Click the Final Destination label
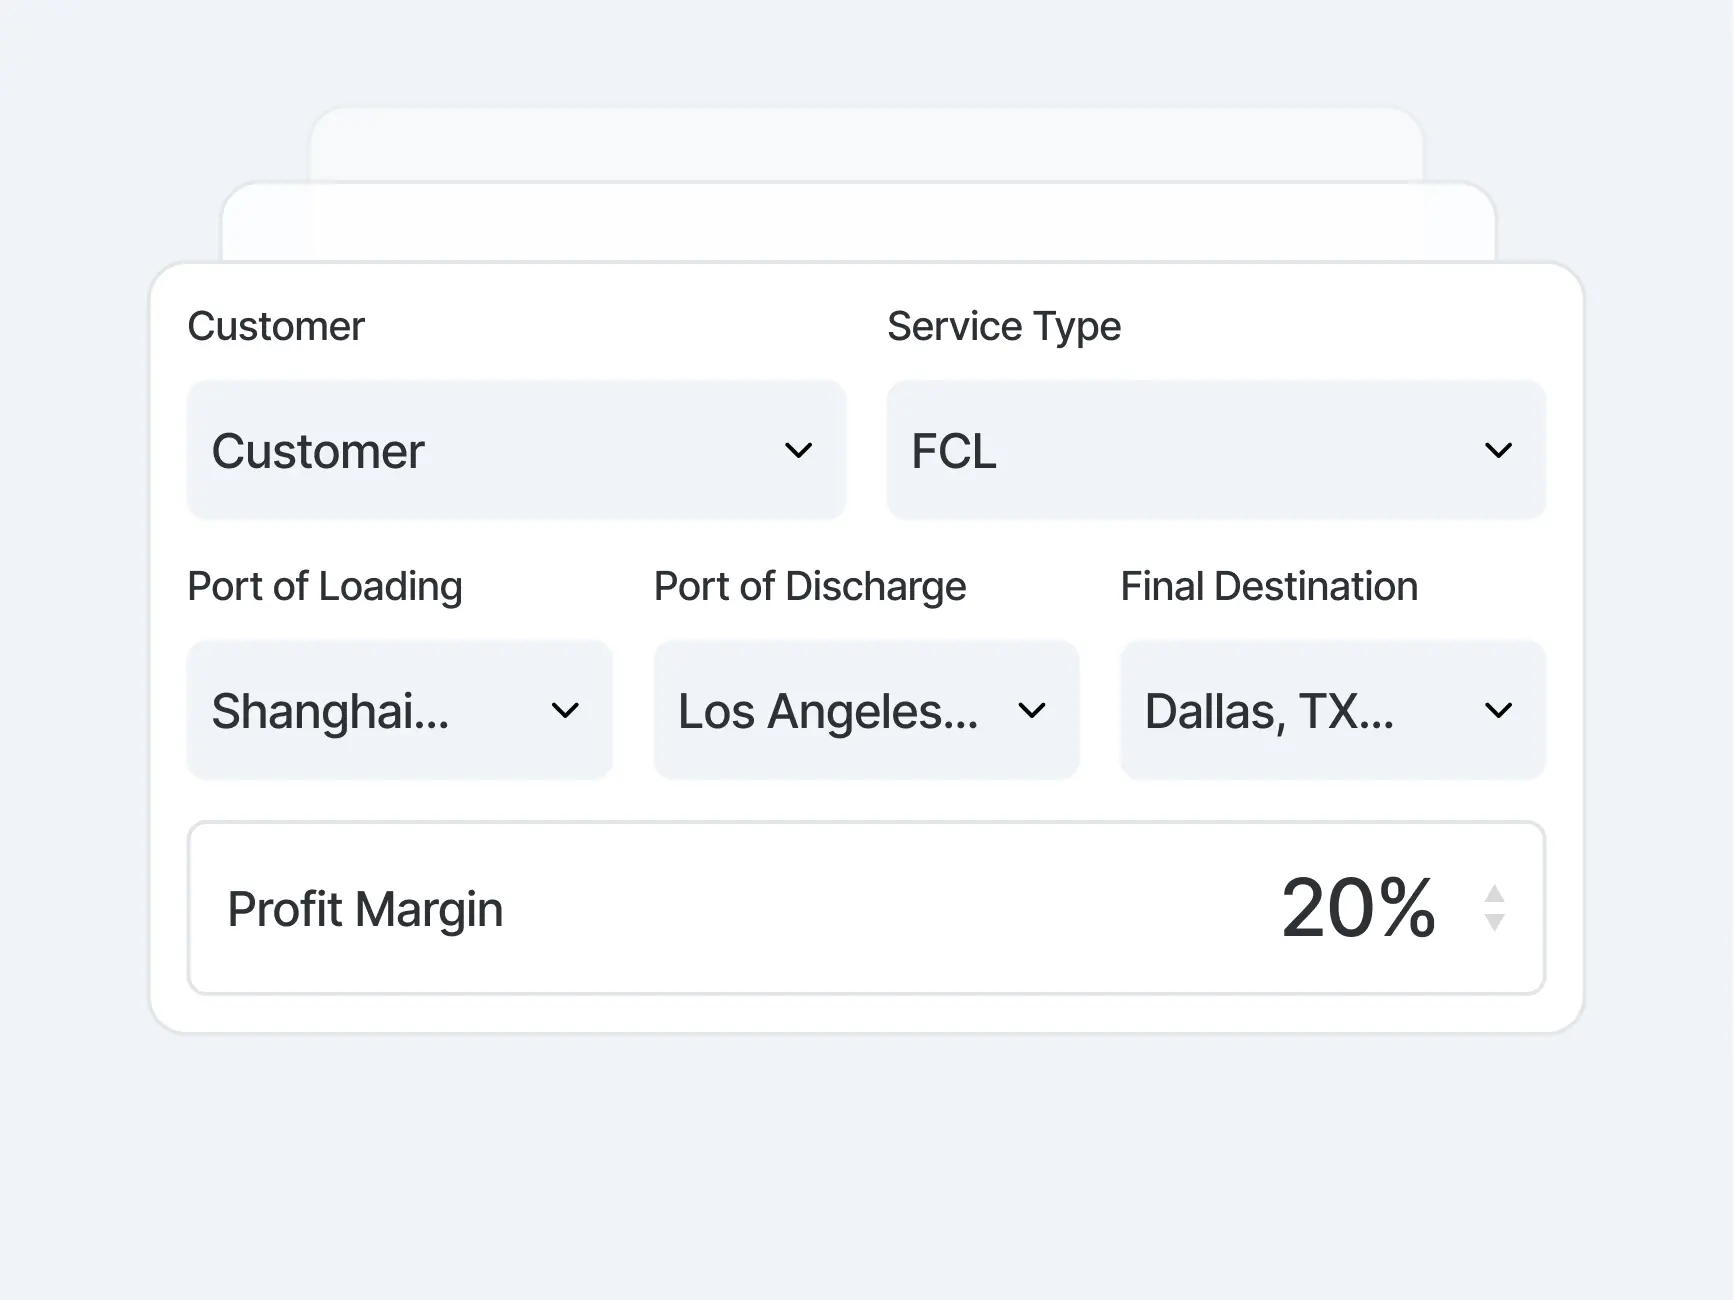1734x1300 pixels. click(1268, 586)
